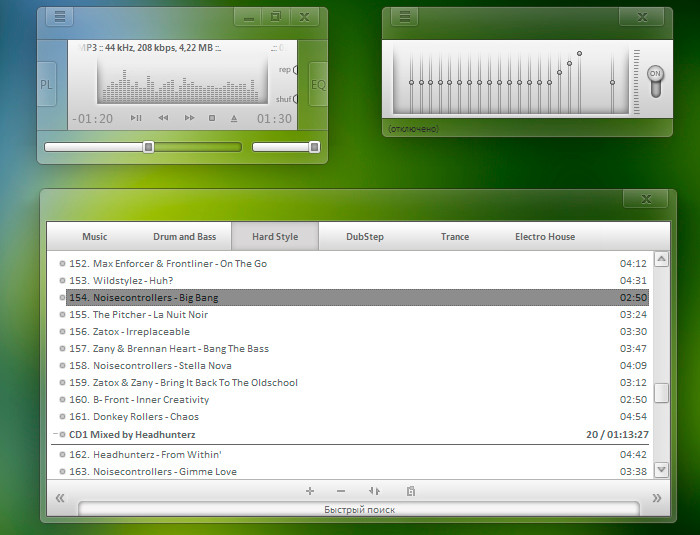The height and width of the screenshot is (535, 700).
Task: Click the track seek slider handle
Action: [x=148, y=147]
